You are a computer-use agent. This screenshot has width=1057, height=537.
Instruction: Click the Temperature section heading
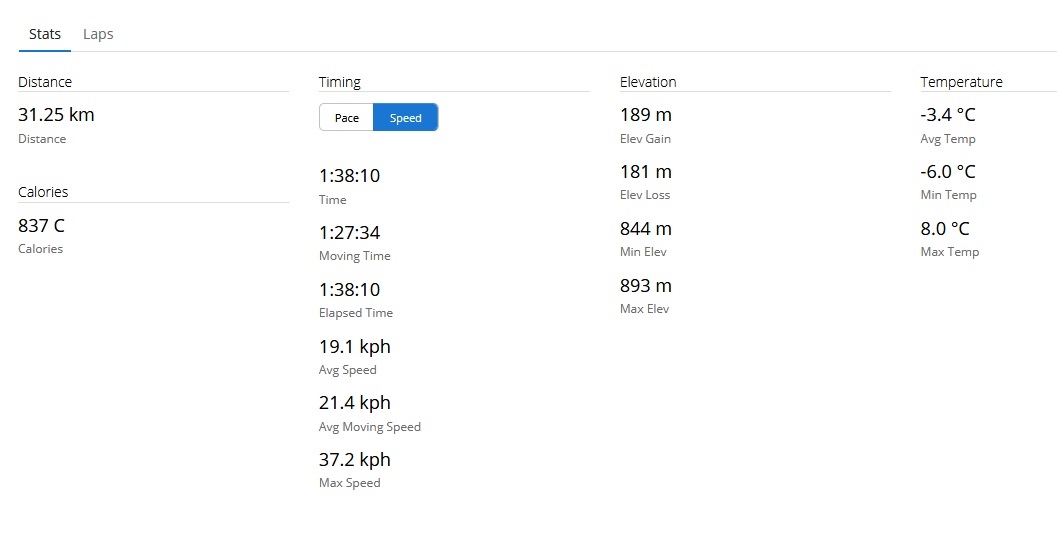click(x=961, y=82)
